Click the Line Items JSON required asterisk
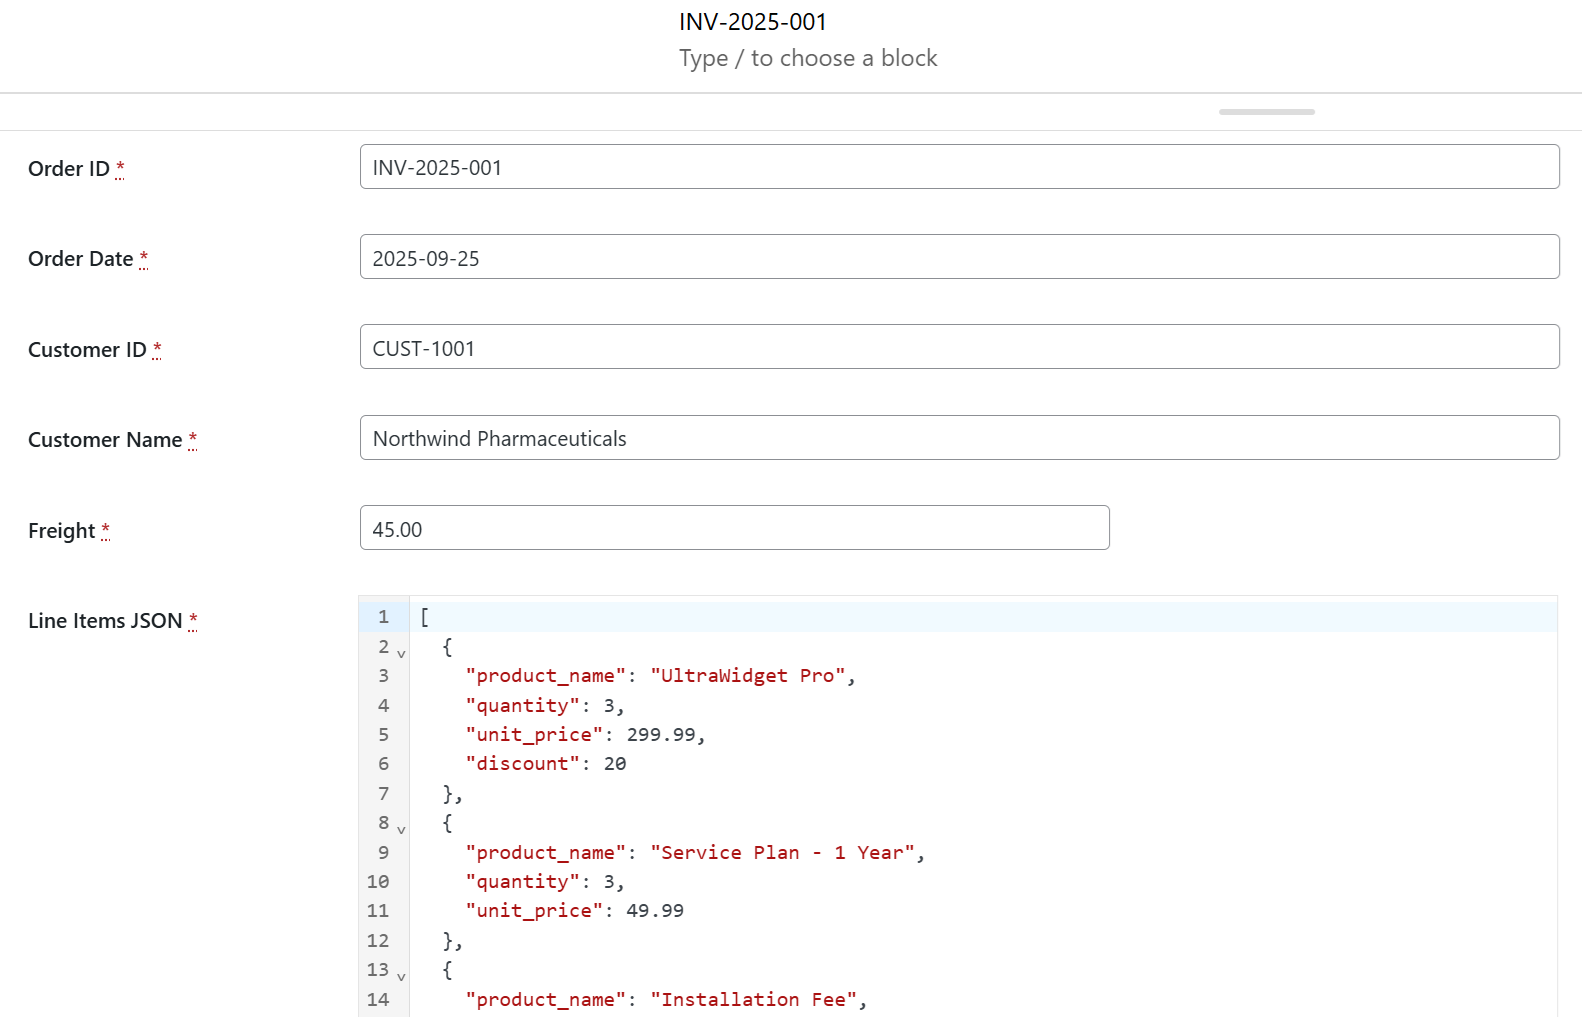The height and width of the screenshot is (1017, 1582). (x=193, y=620)
